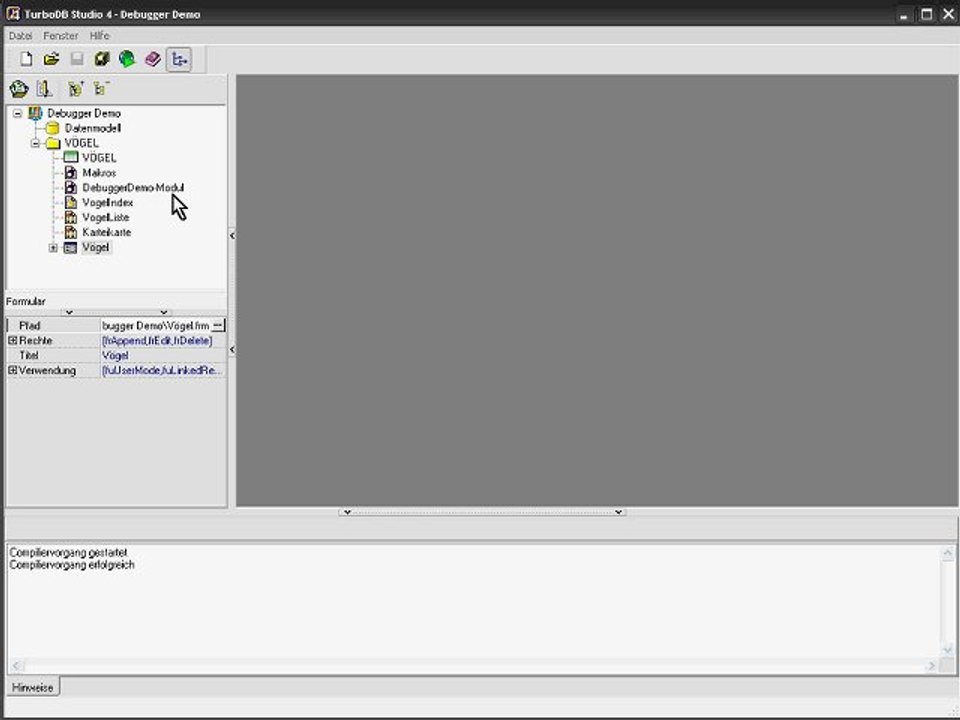Click message panel scroll up arrow
Screen dimensions: 960x720
(947, 553)
